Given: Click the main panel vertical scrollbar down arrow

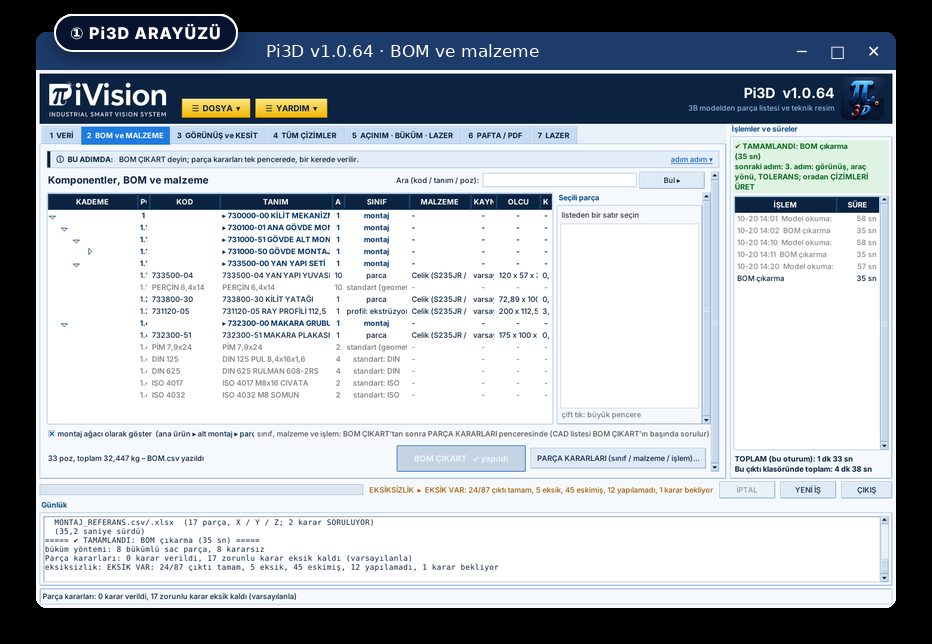Looking at the screenshot, I should [714, 467].
